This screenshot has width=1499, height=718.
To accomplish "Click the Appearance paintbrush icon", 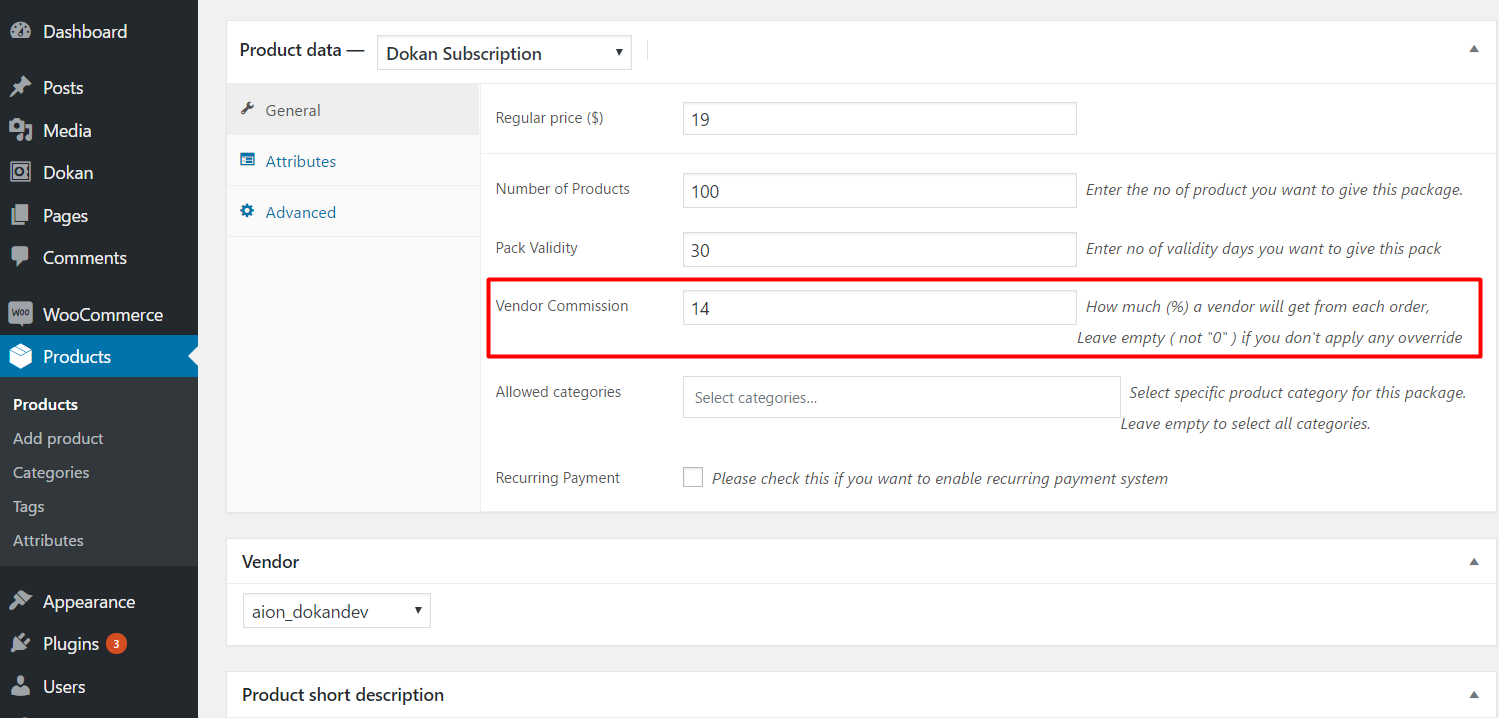I will 20,601.
